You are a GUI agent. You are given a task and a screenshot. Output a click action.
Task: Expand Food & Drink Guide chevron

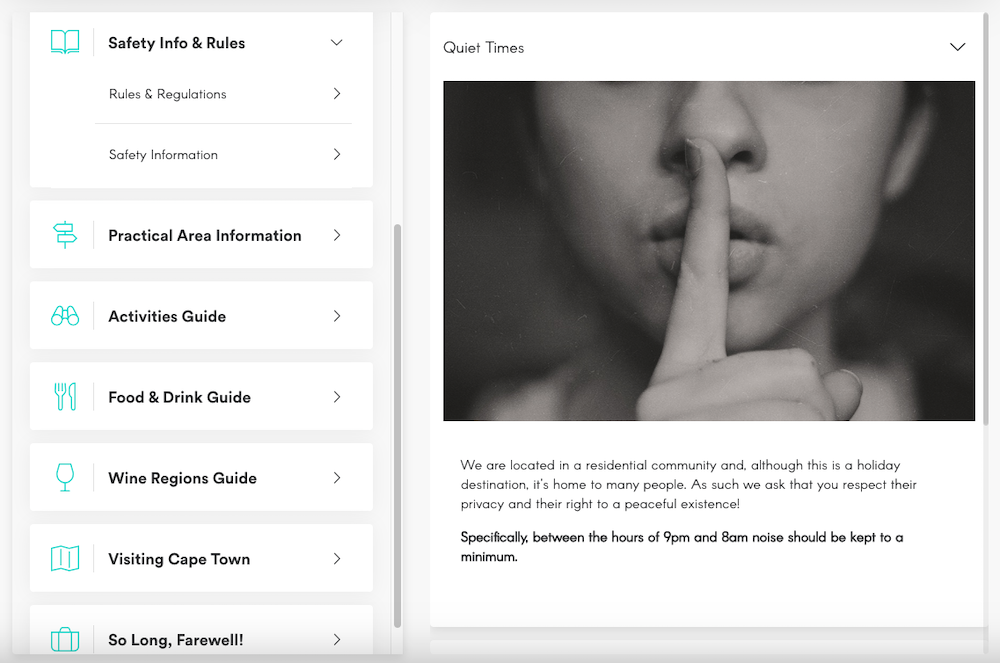pos(337,397)
